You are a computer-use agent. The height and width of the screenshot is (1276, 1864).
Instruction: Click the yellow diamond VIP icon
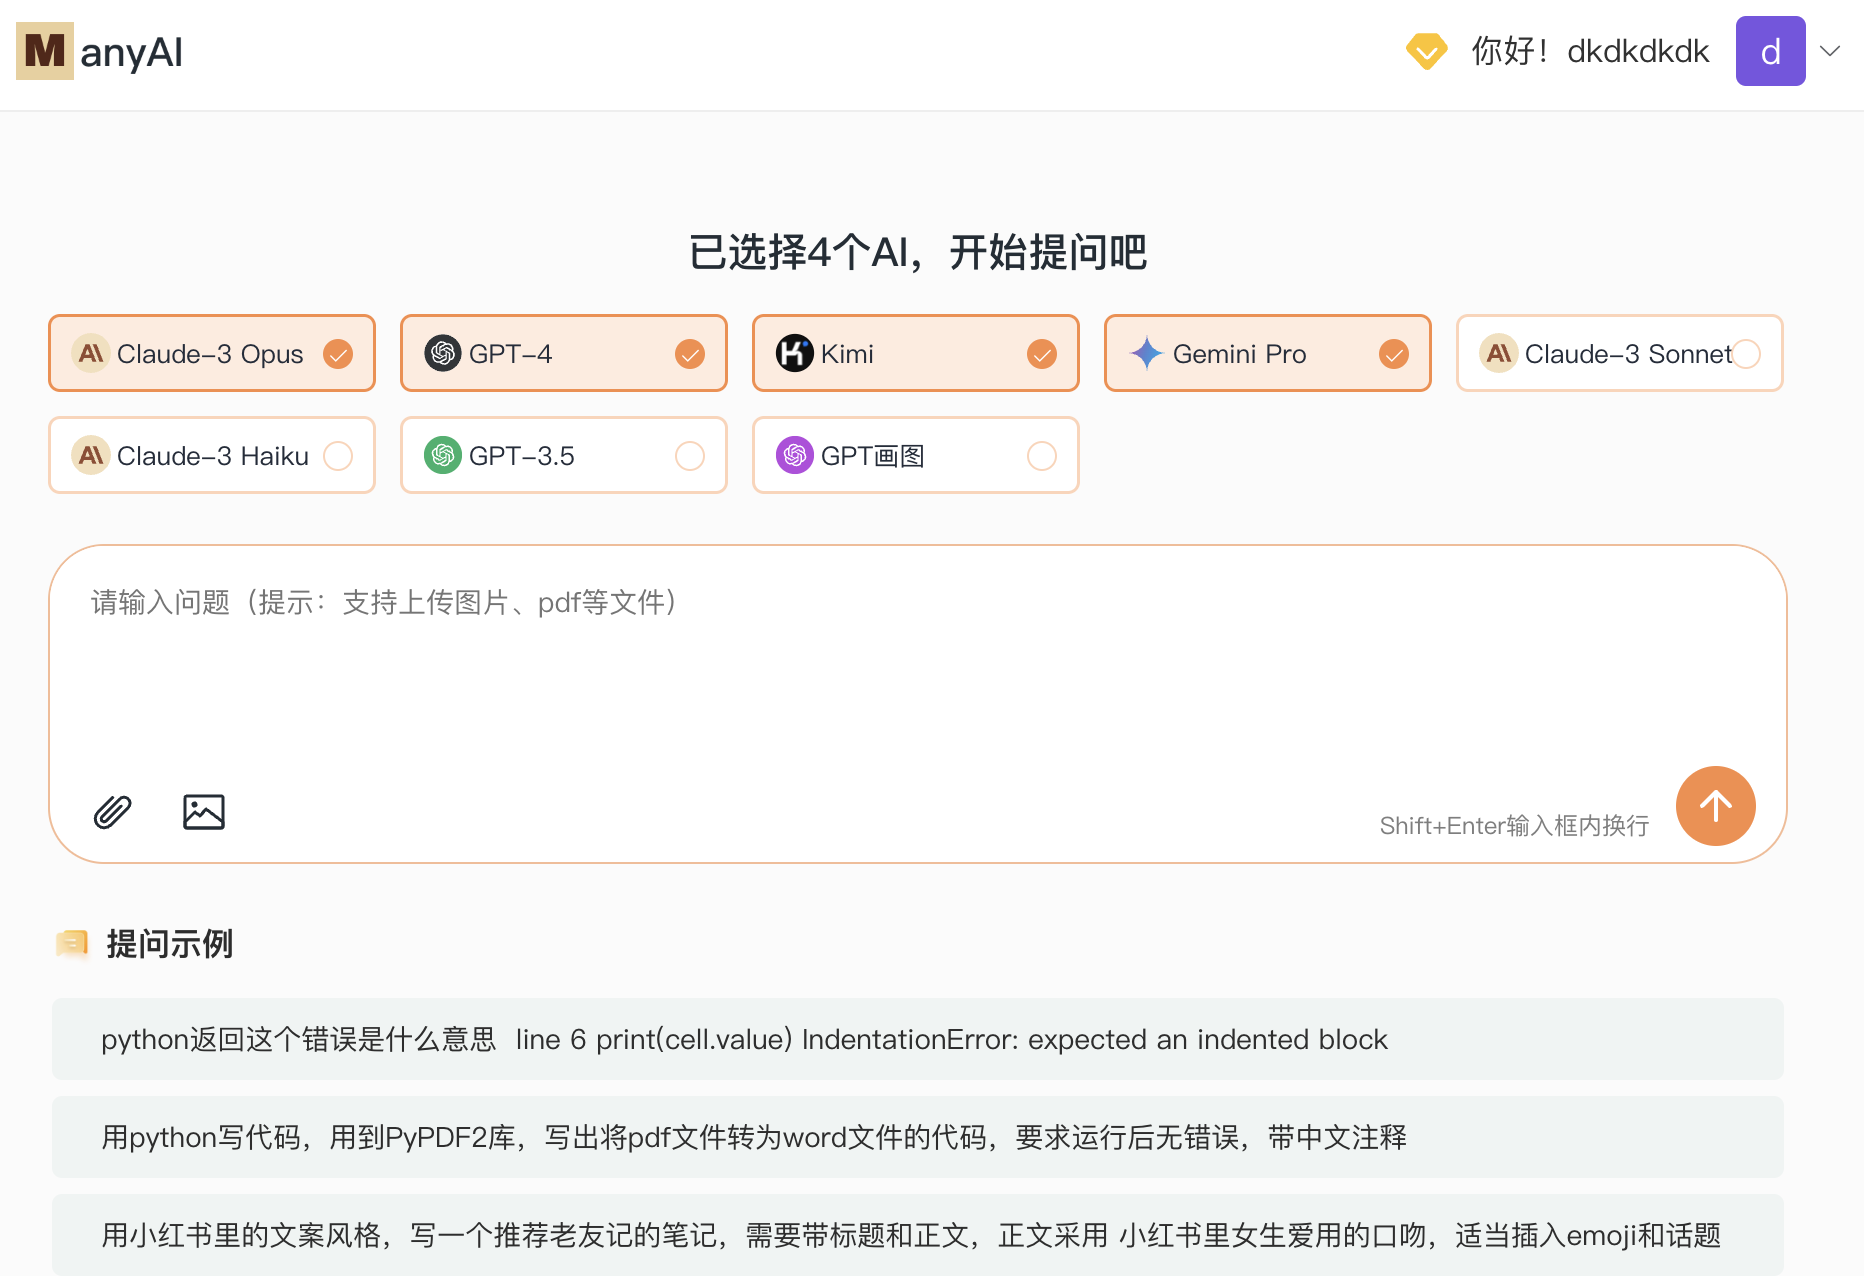tap(1426, 51)
